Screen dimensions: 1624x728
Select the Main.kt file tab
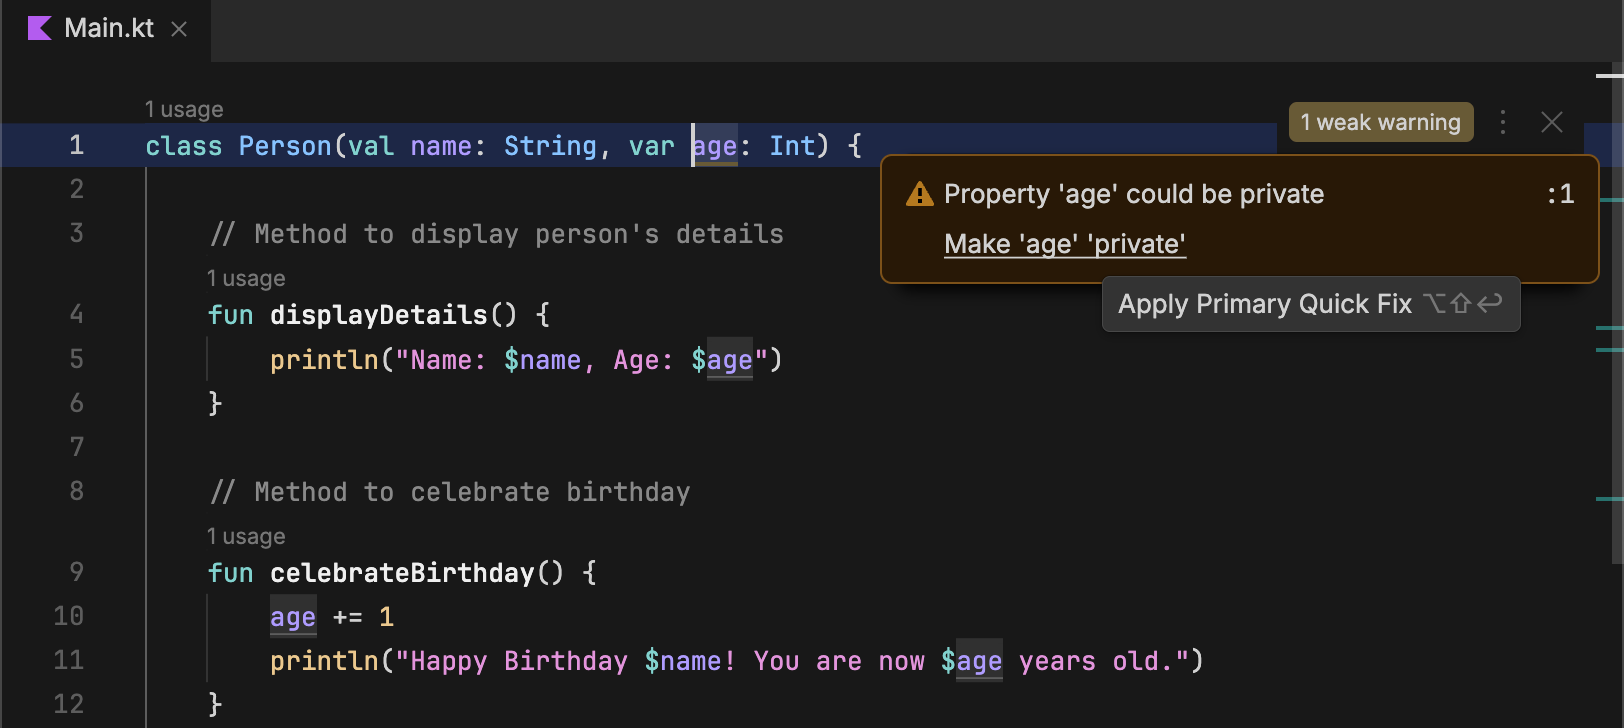108,29
